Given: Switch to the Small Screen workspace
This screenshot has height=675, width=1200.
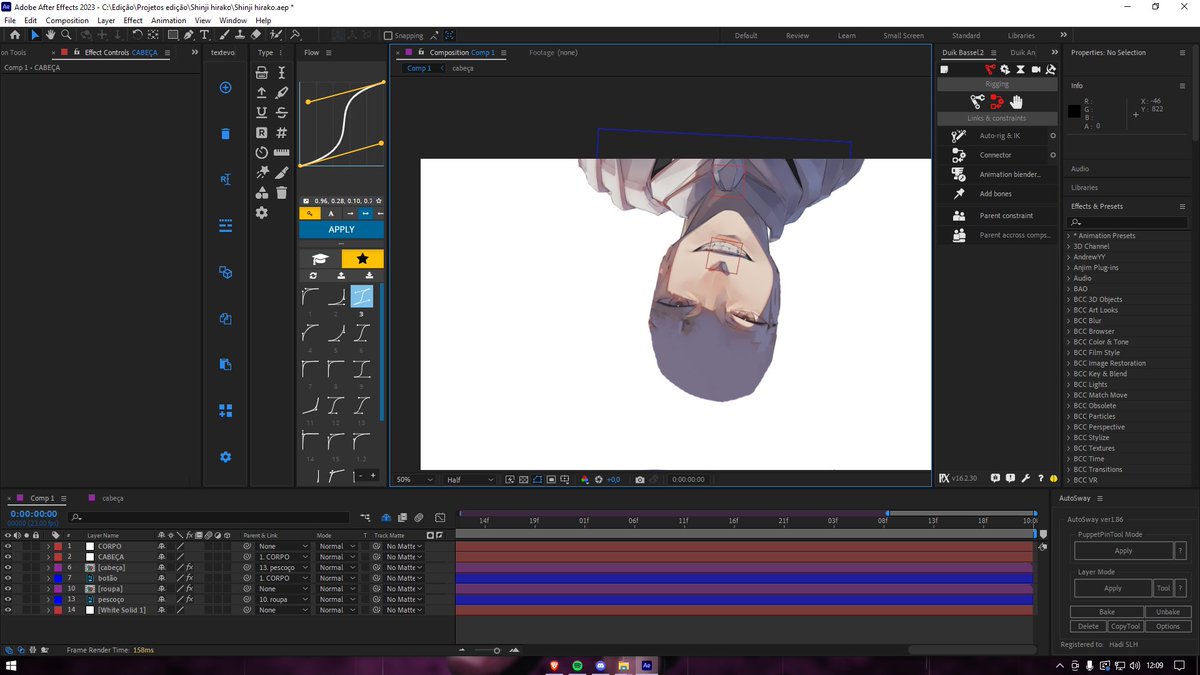Looking at the screenshot, I should tap(903, 36).
